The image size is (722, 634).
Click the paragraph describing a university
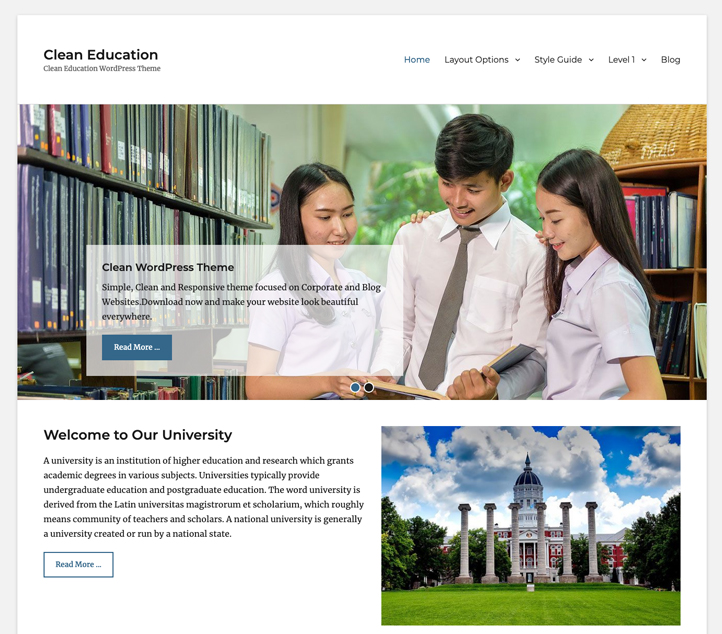(203, 497)
